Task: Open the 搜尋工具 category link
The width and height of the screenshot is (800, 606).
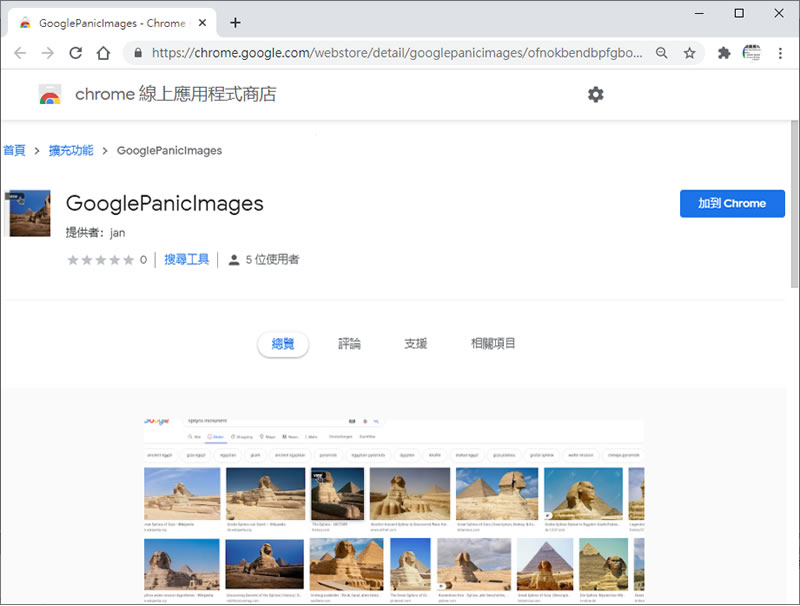Action: click(187, 260)
